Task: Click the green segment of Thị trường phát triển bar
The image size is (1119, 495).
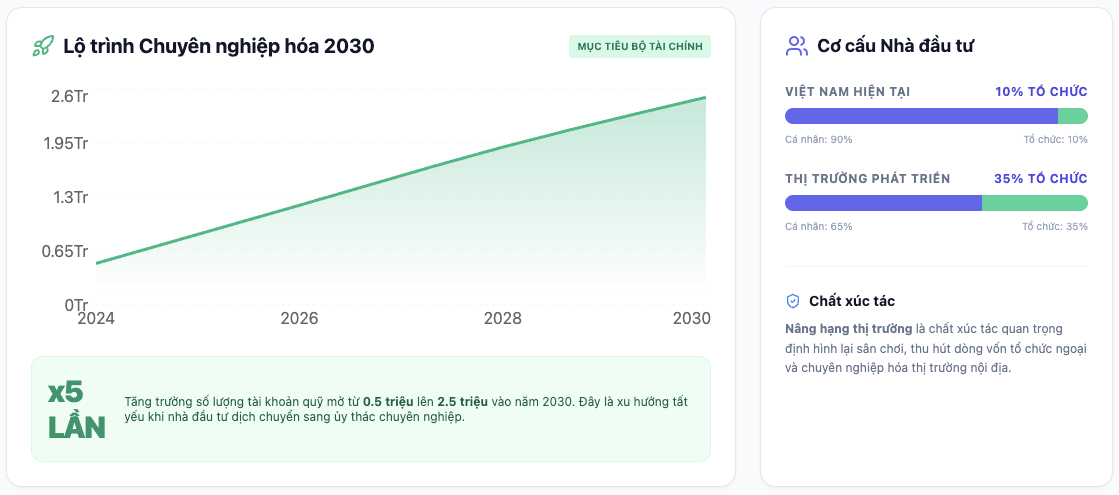Action: click(1034, 203)
